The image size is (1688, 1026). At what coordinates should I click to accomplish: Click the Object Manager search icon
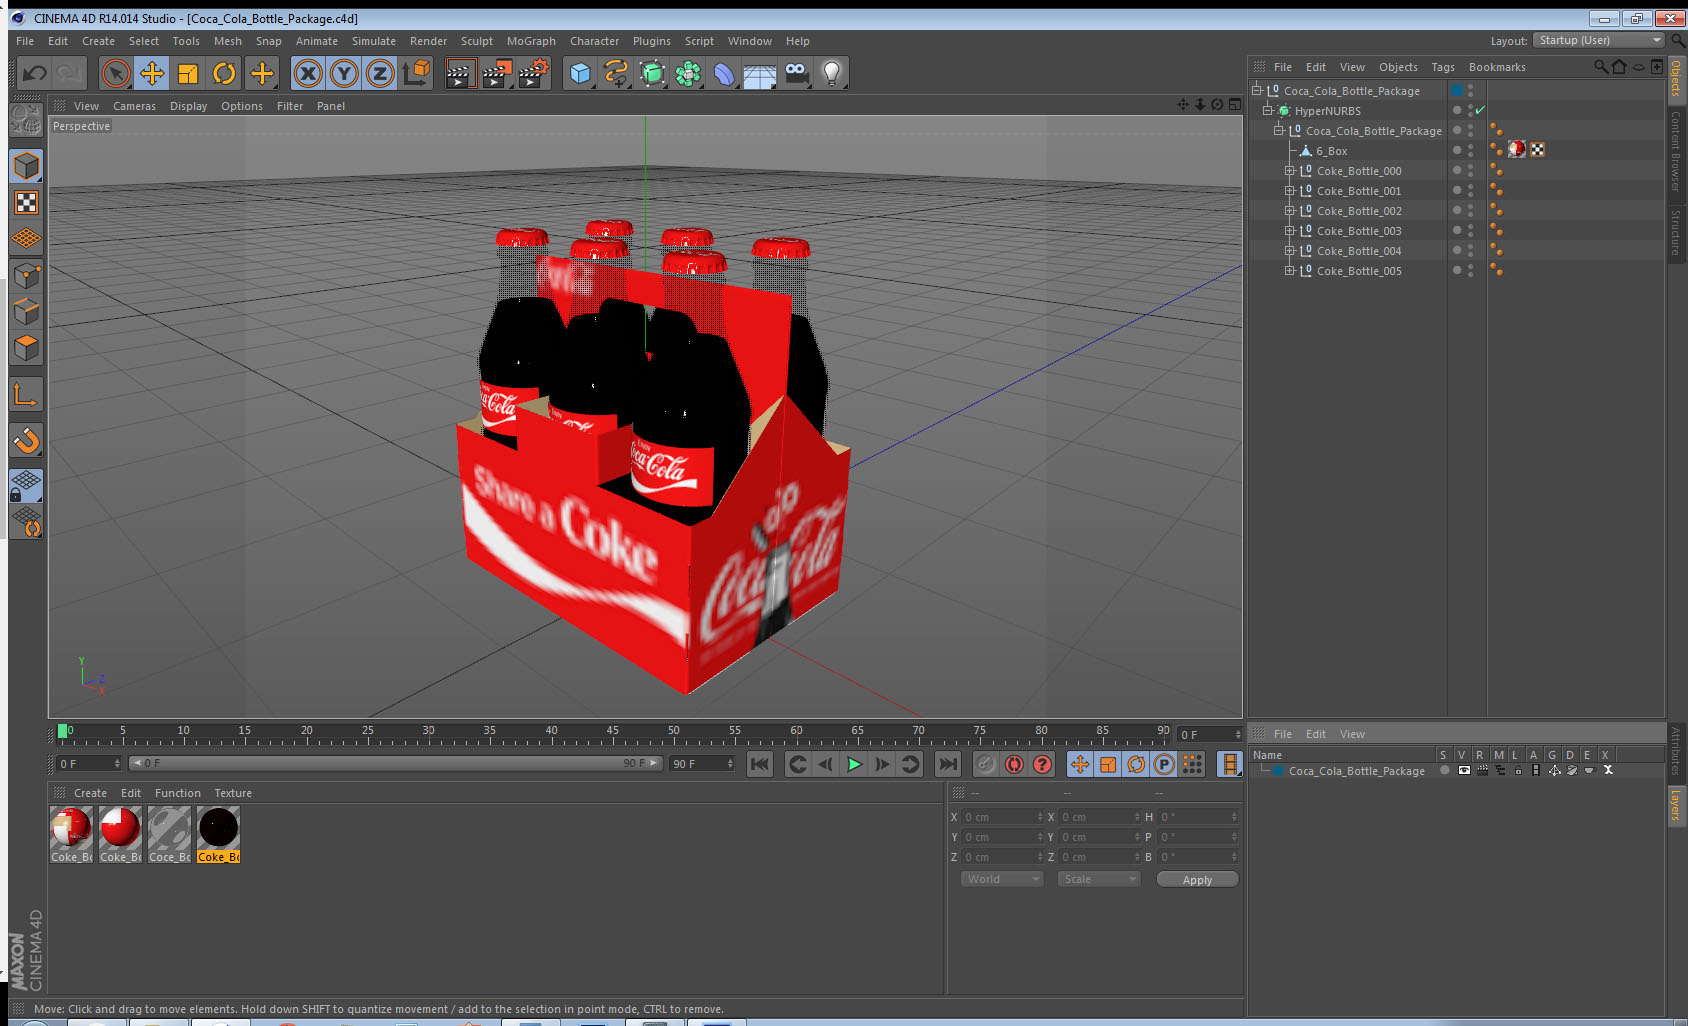click(x=1600, y=67)
